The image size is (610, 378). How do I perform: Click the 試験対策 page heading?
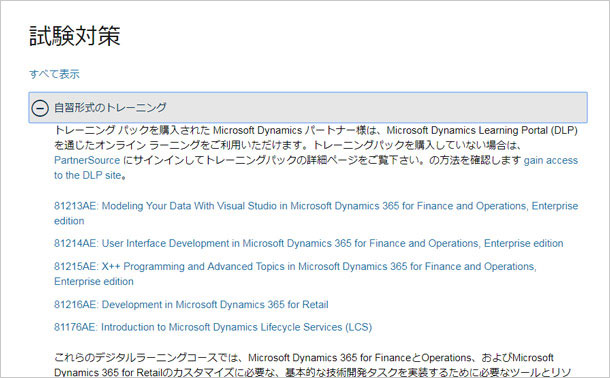[75, 36]
